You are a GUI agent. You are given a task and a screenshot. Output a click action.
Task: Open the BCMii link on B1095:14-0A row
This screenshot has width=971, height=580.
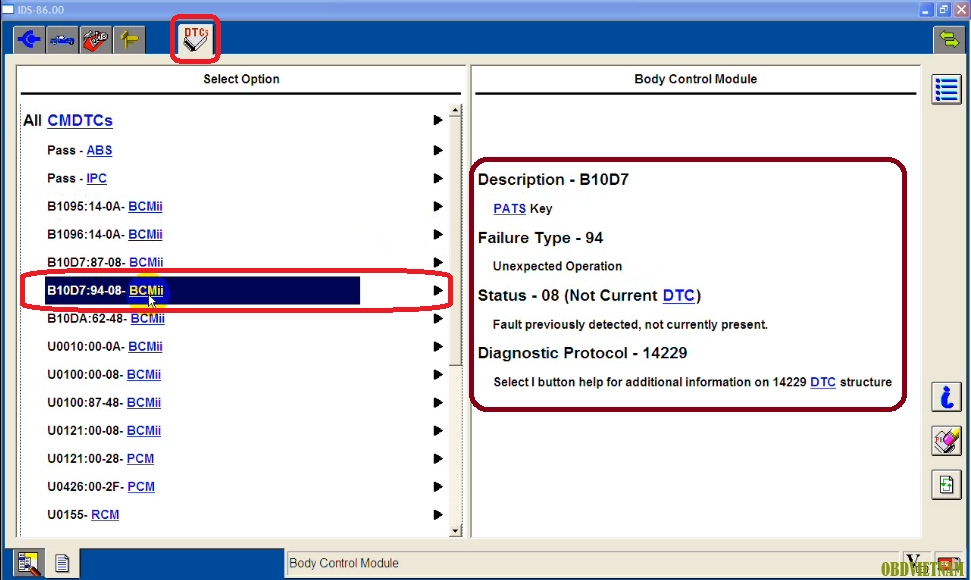(145, 206)
